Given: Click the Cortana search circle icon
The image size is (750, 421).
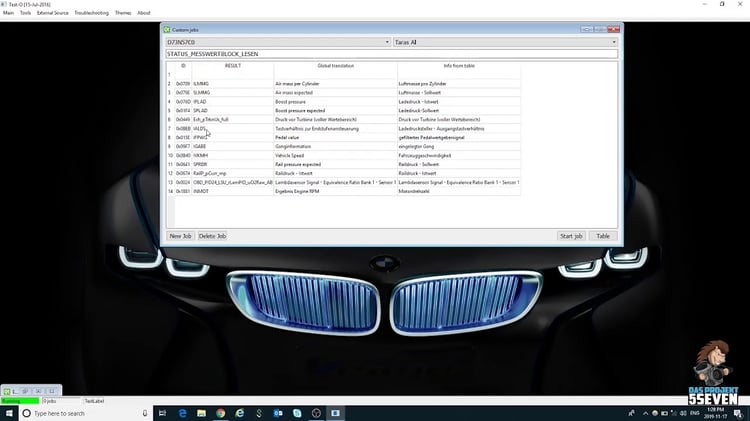Looking at the screenshot, I should pos(27,413).
